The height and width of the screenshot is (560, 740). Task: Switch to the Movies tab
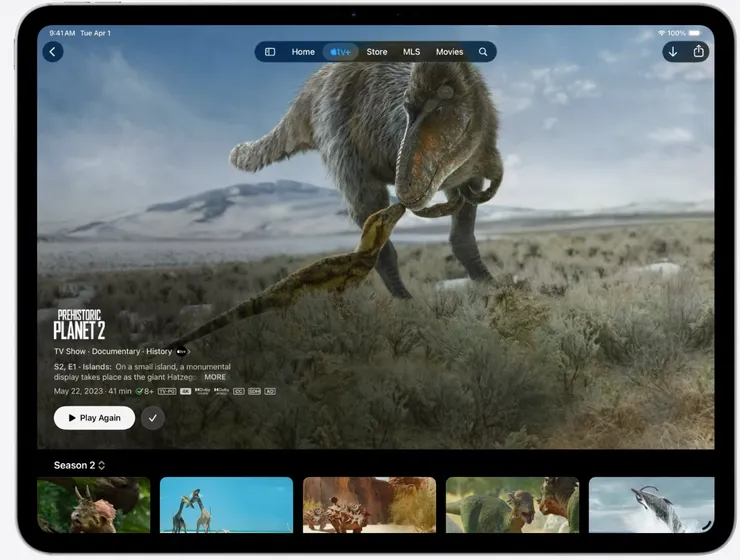tap(449, 52)
